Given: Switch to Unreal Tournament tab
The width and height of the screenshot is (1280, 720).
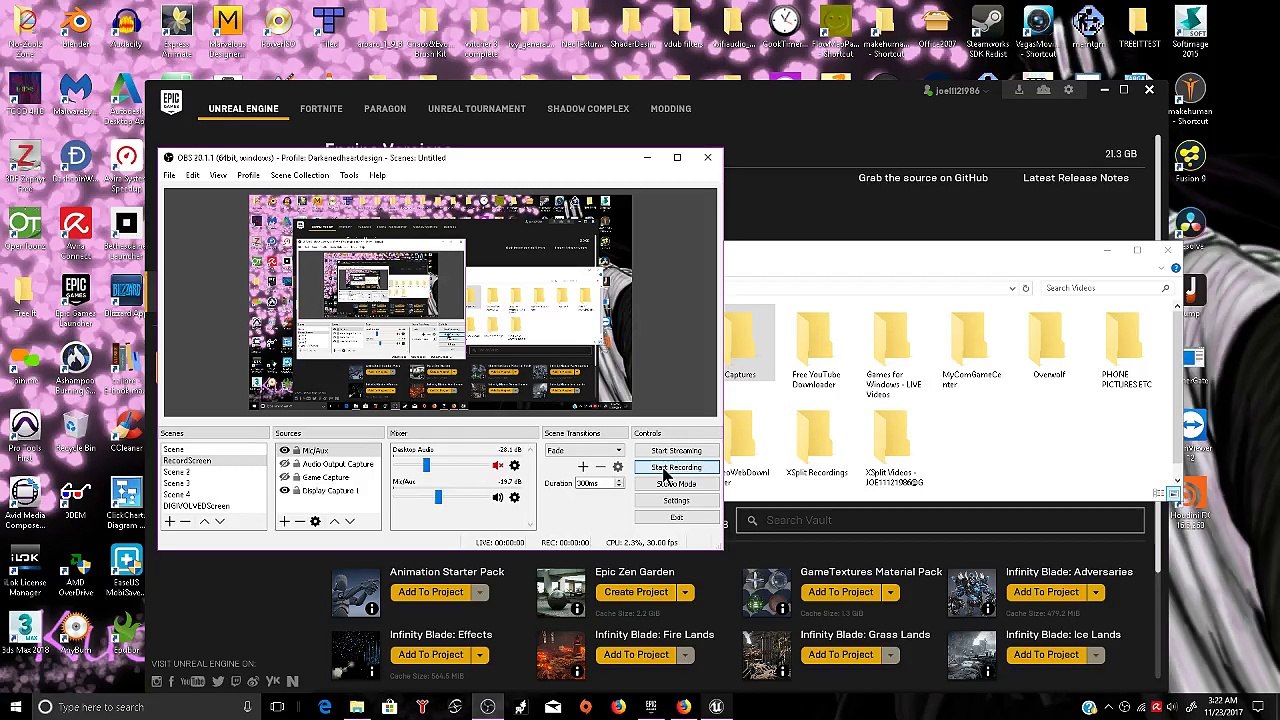Looking at the screenshot, I should [x=476, y=108].
